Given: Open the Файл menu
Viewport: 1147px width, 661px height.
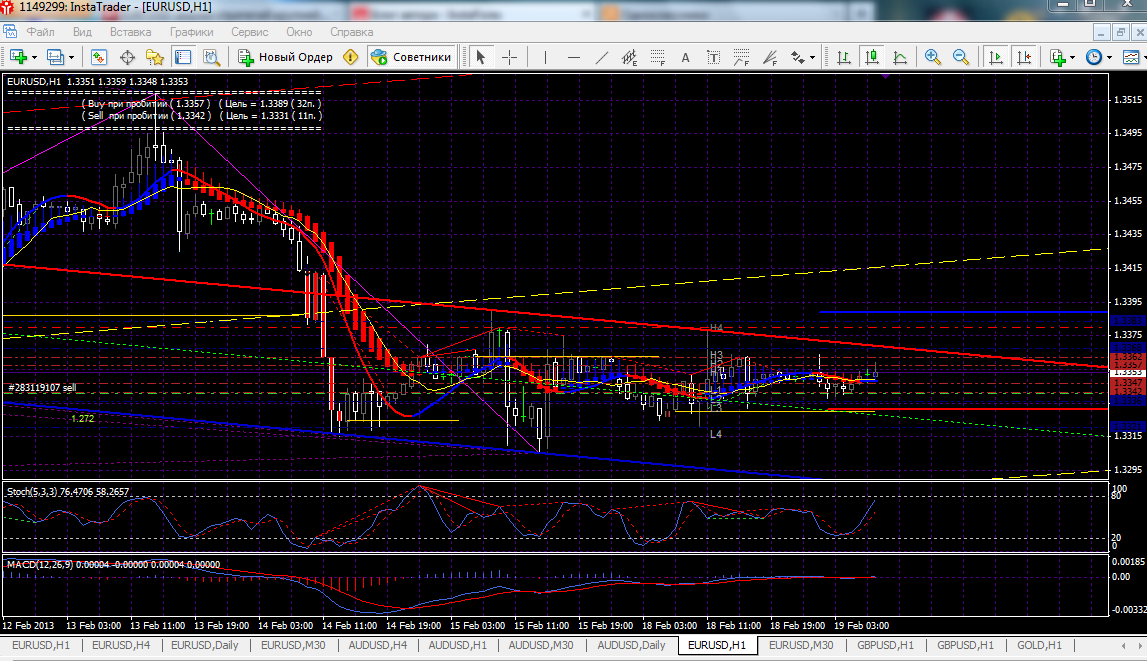Looking at the screenshot, I should pyautogui.click(x=41, y=32).
